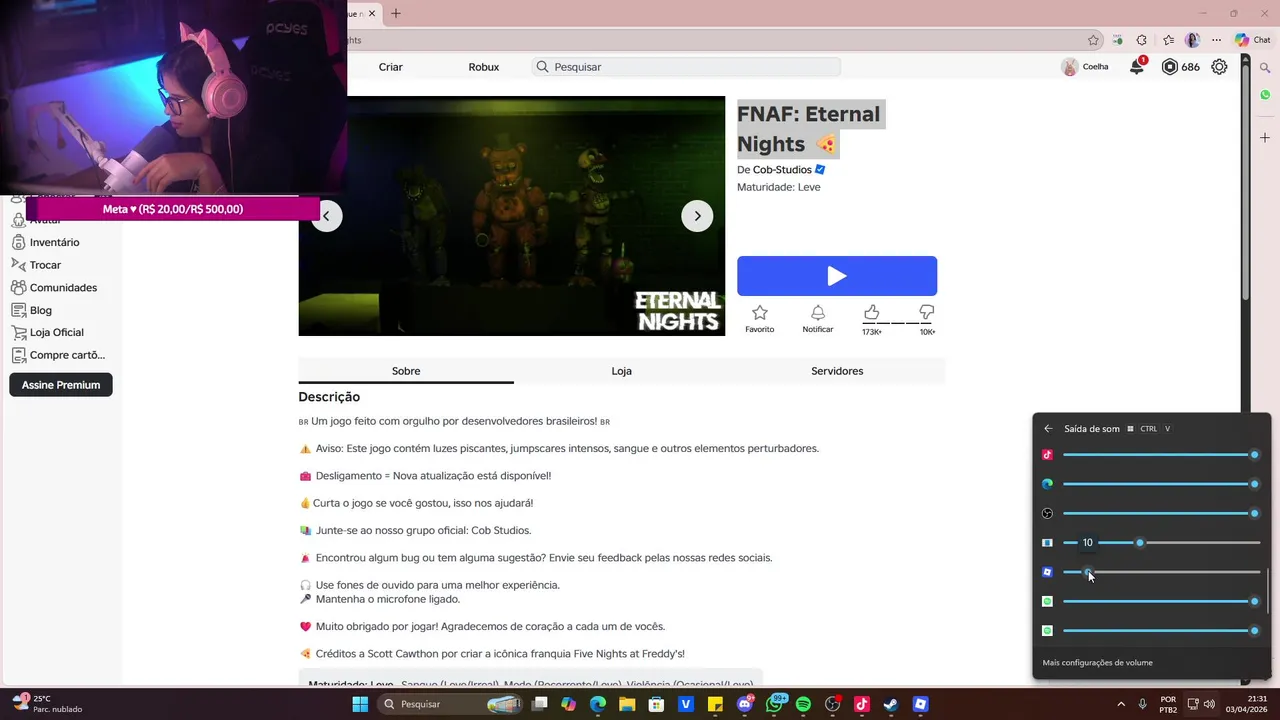1280x720 pixels.
Task: Open browser profile avatar
Action: point(1192,40)
